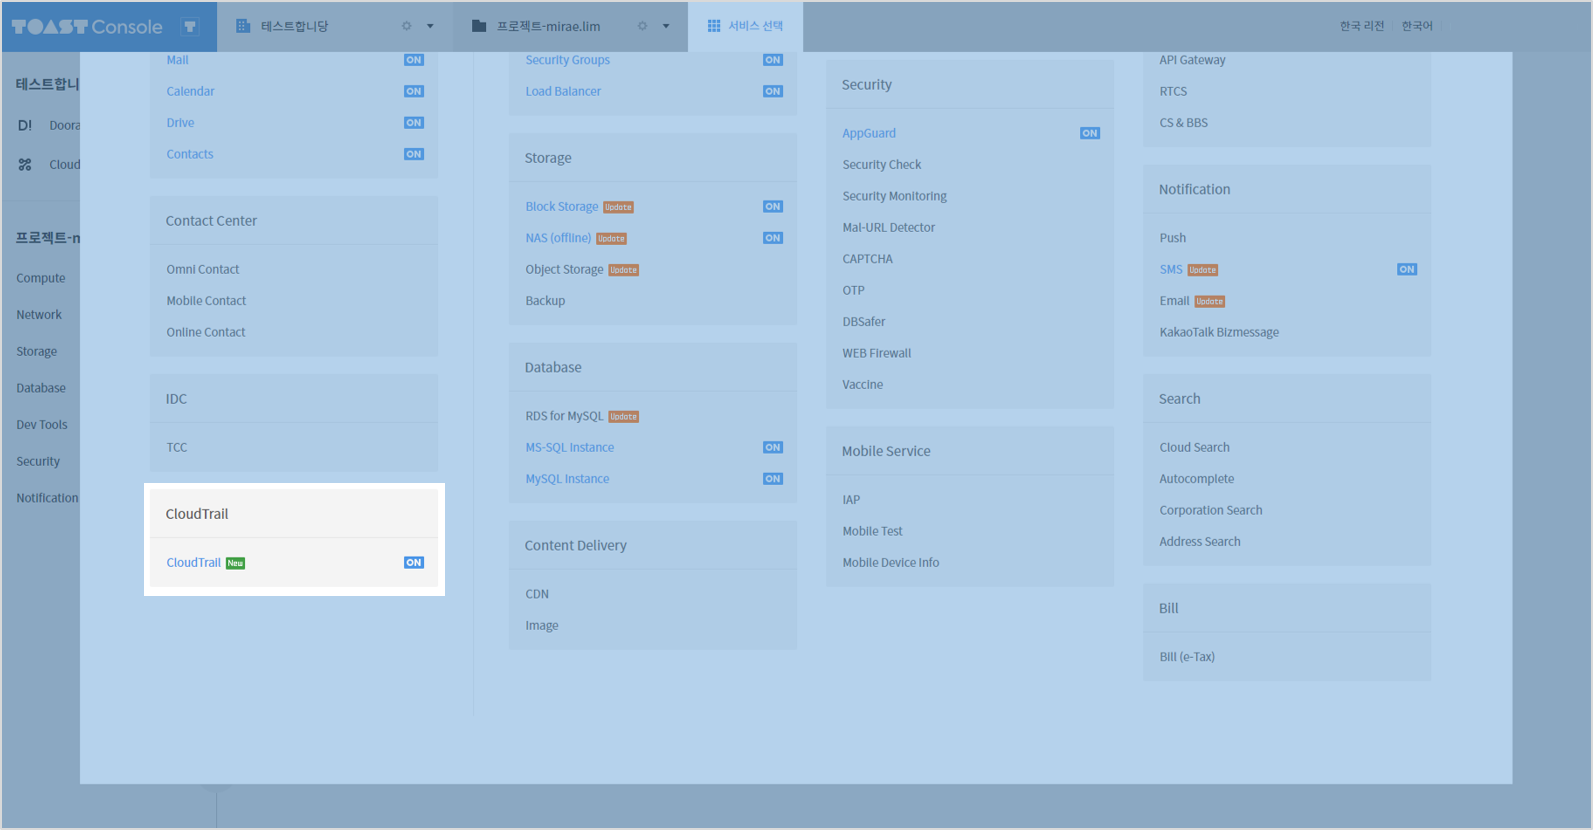Viewport: 1593px width, 830px height.
Task: Select Security Monitoring service
Action: pyautogui.click(x=894, y=196)
